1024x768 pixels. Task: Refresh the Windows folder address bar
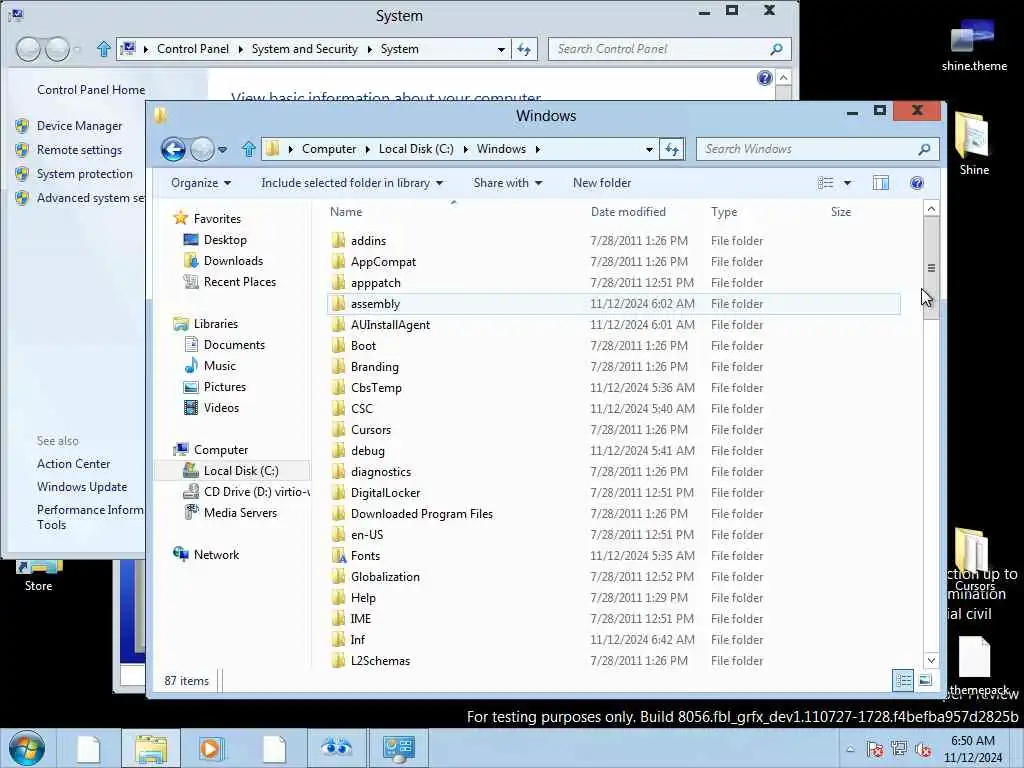pyautogui.click(x=672, y=150)
